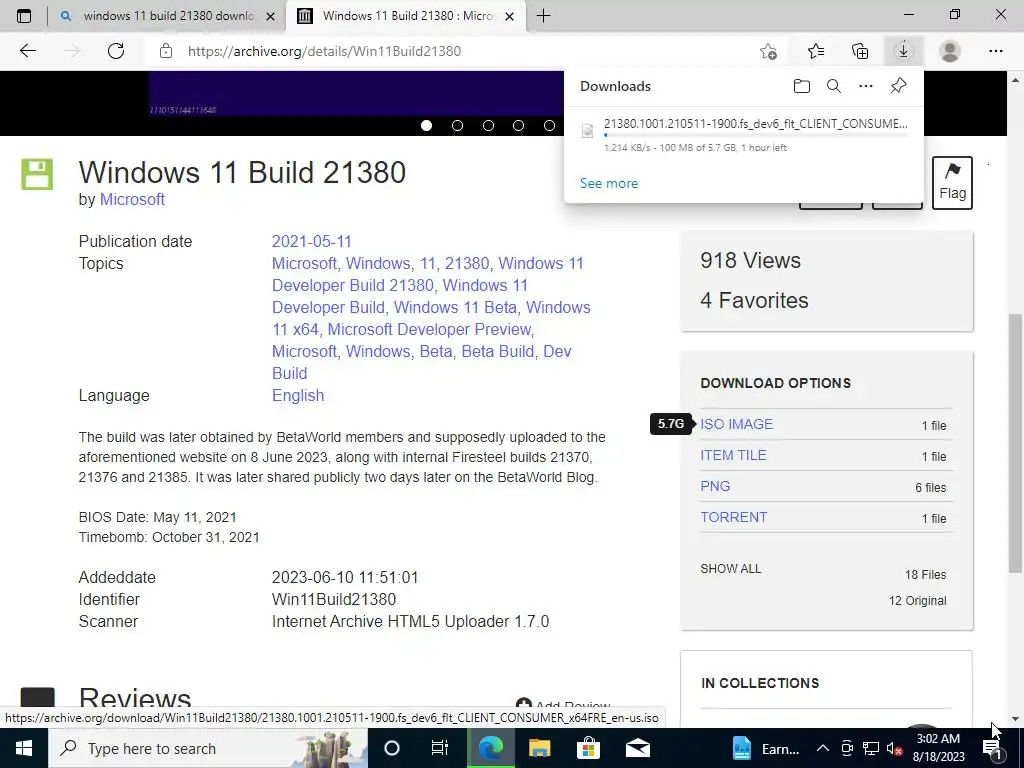This screenshot has width=1024, height=768.
Task: Open the PNG download option
Action: click(x=715, y=487)
